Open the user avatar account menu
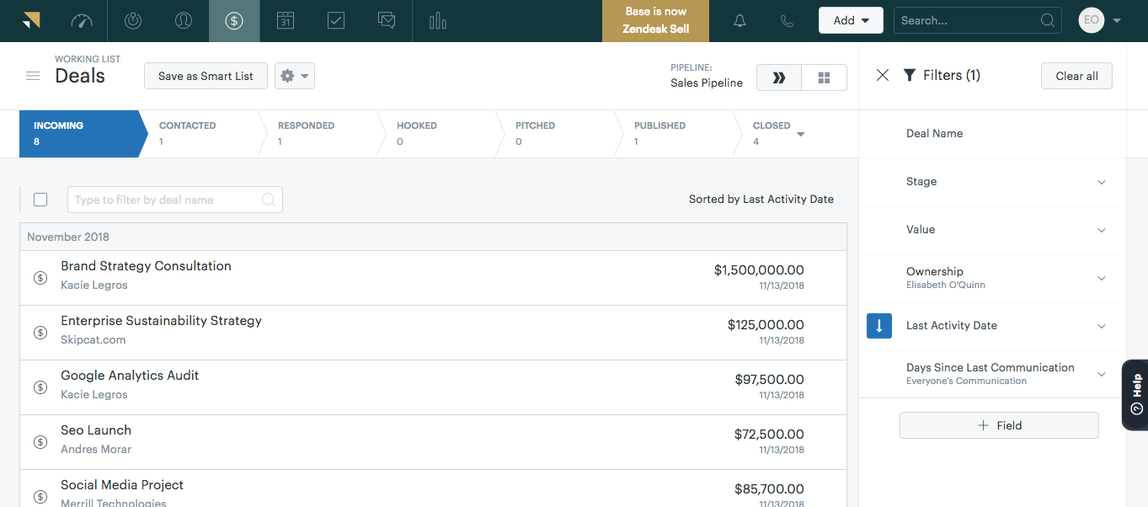The image size is (1148, 507). coord(1100,21)
